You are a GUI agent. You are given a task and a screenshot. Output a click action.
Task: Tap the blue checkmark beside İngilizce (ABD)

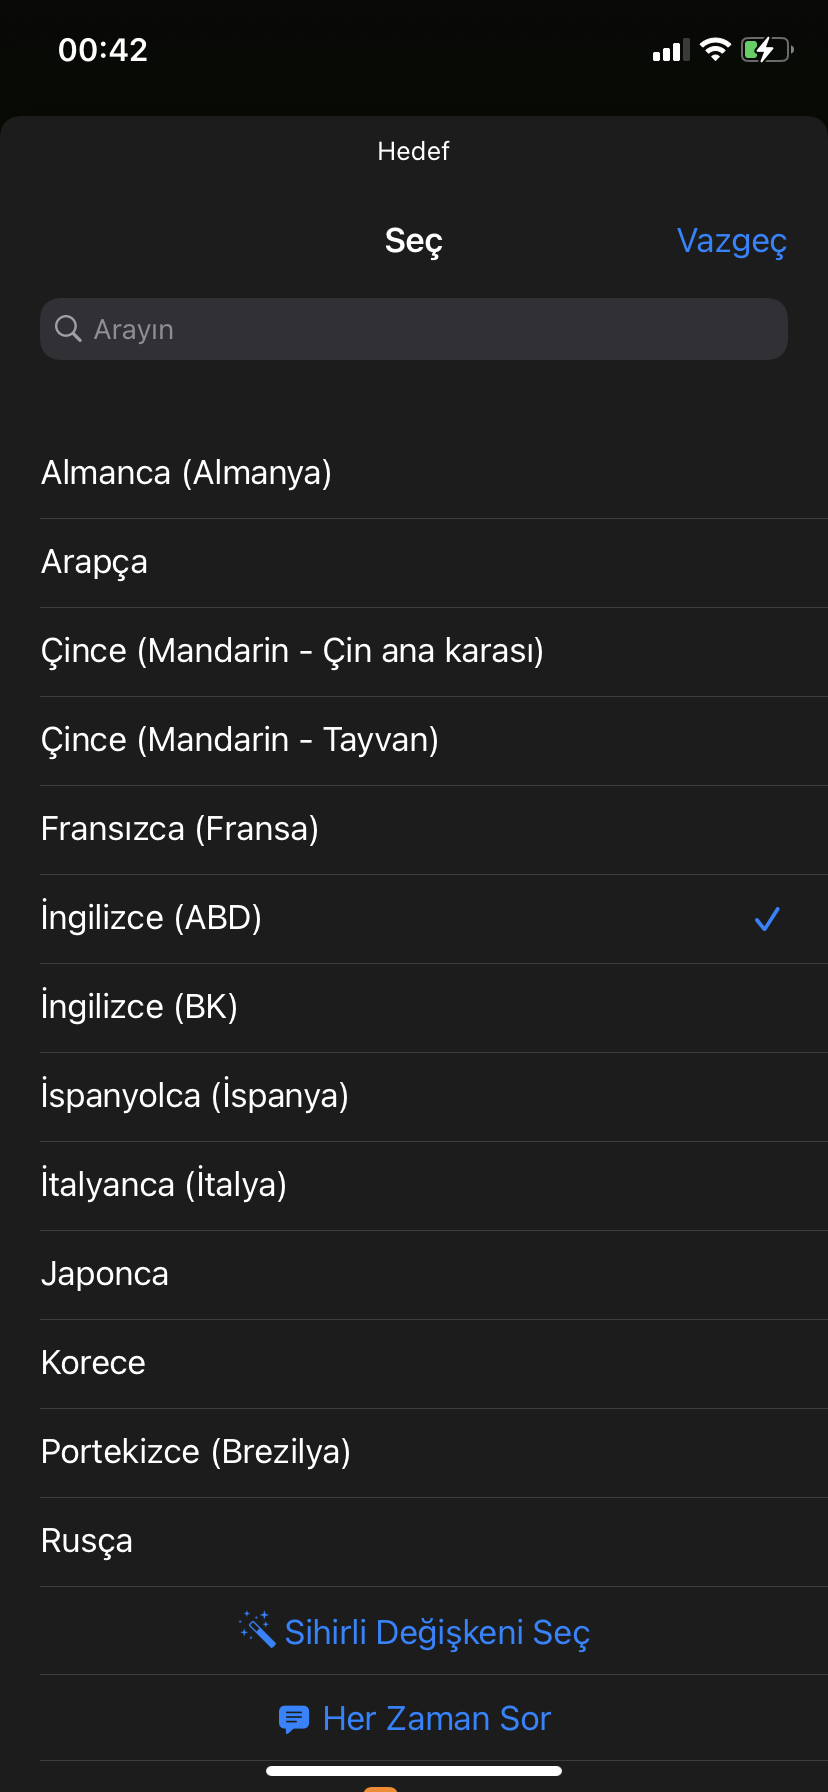767,918
